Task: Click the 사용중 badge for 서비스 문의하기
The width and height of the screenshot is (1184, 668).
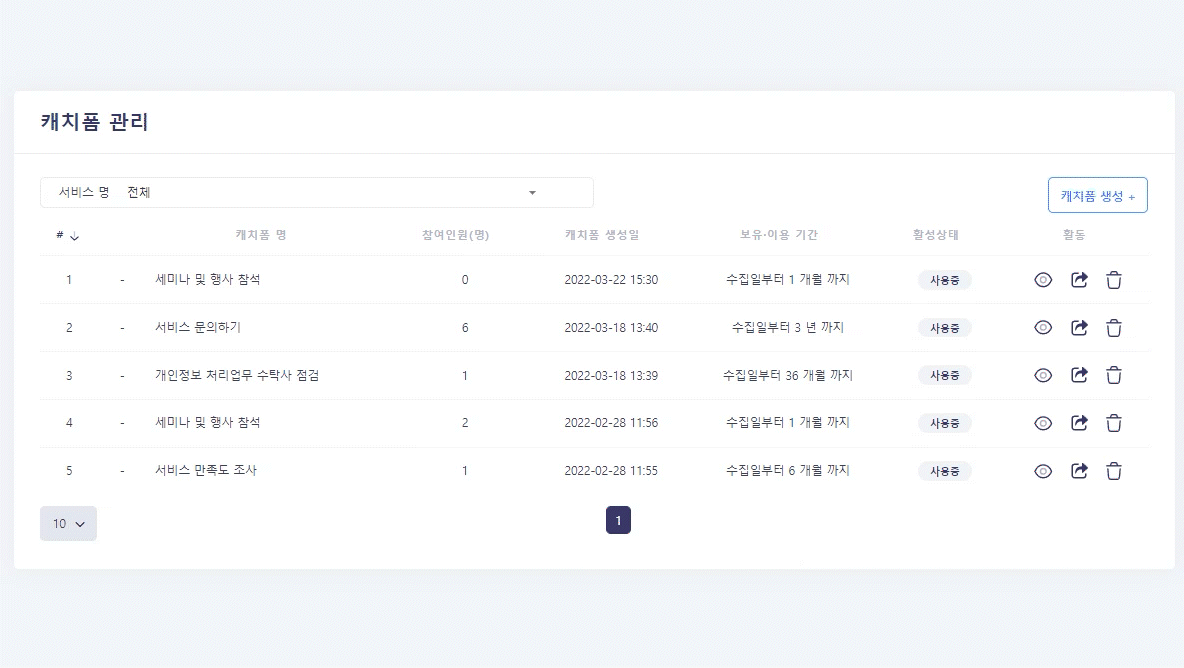Action: (944, 328)
